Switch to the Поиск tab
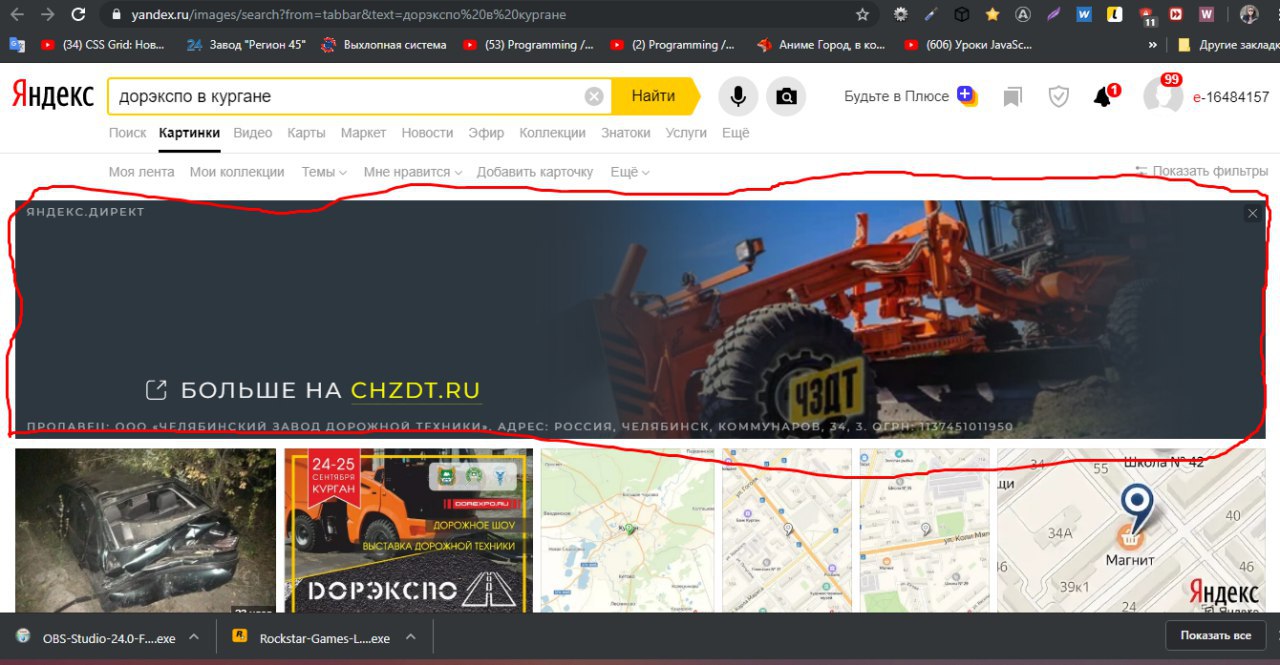Image resolution: width=1280 pixels, height=665 pixels. pyautogui.click(x=127, y=132)
